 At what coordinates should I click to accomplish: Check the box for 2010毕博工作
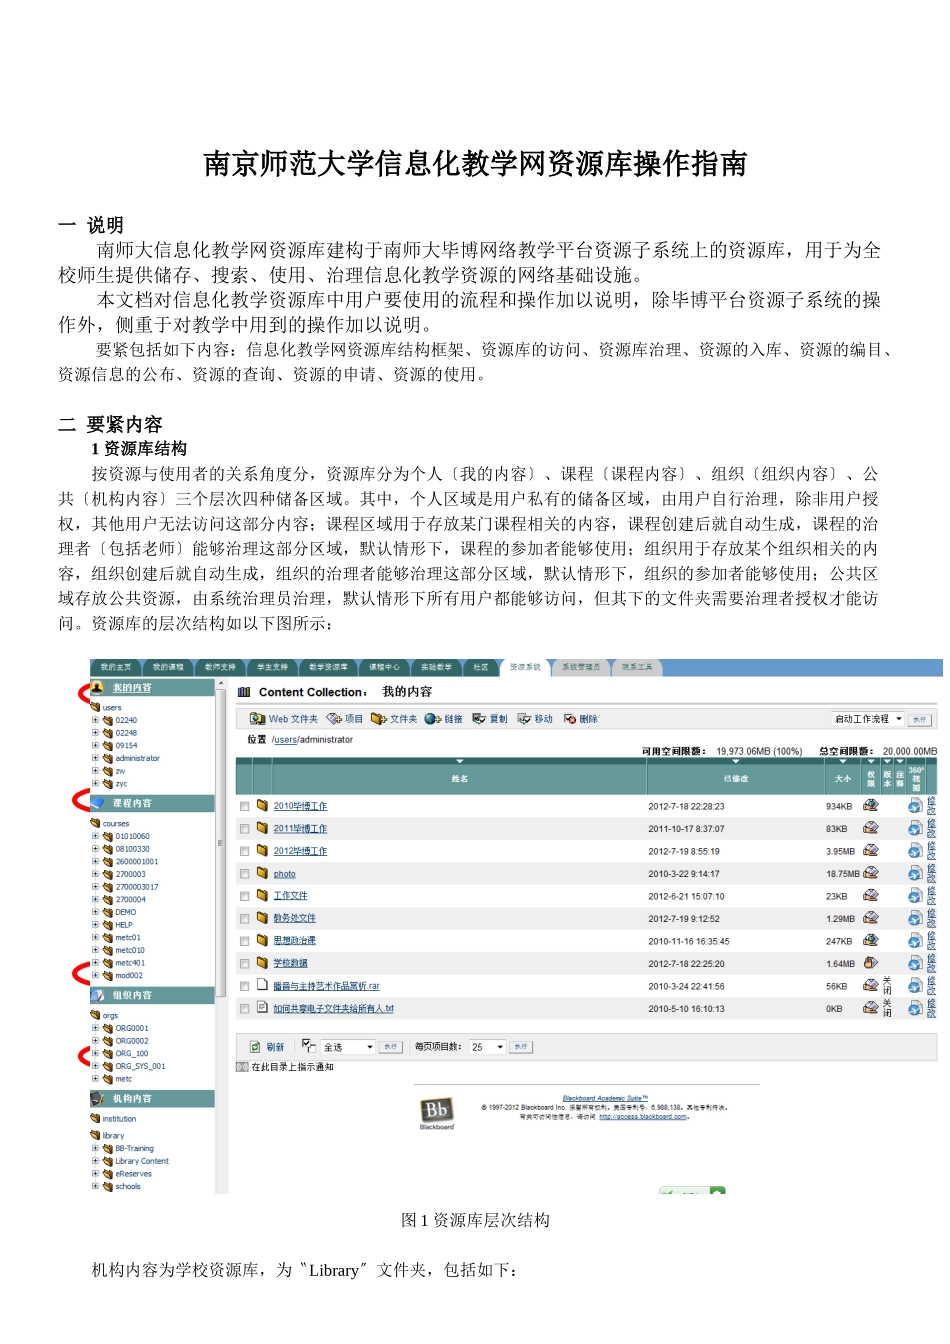click(x=244, y=806)
